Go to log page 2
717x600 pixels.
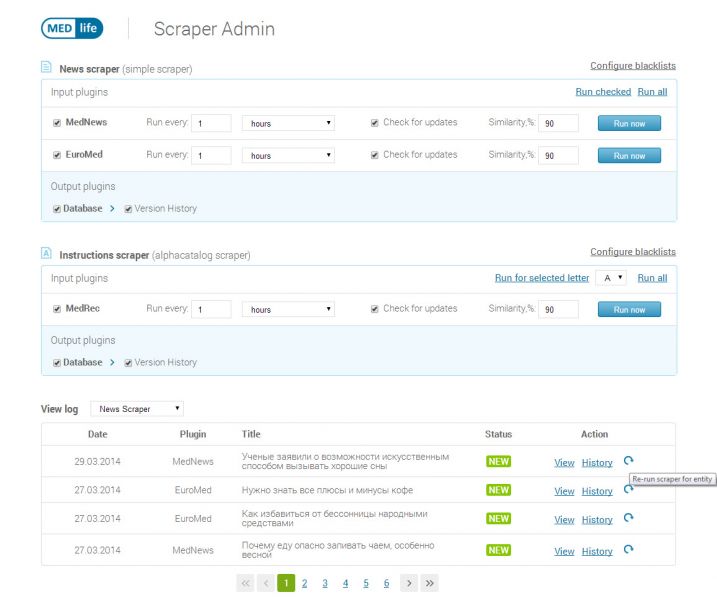coord(305,583)
